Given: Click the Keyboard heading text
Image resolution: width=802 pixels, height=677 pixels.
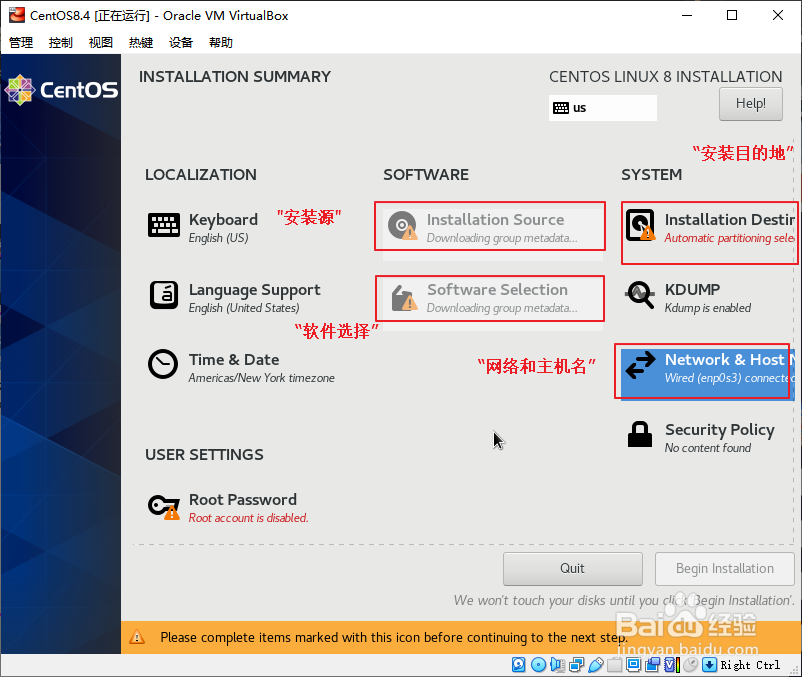Looking at the screenshot, I should pos(223,220).
